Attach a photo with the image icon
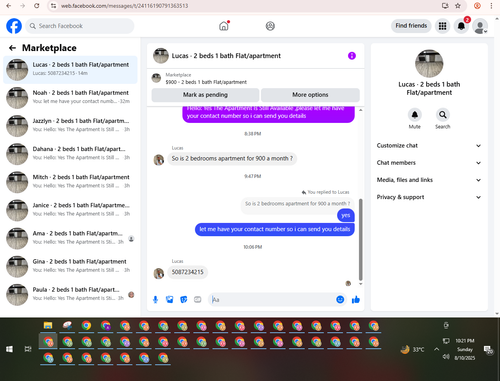The width and height of the screenshot is (500, 381). point(170,300)
